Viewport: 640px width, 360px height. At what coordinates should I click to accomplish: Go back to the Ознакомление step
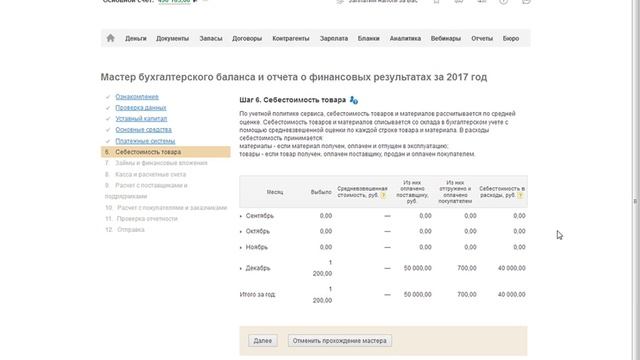coord(137,97)
